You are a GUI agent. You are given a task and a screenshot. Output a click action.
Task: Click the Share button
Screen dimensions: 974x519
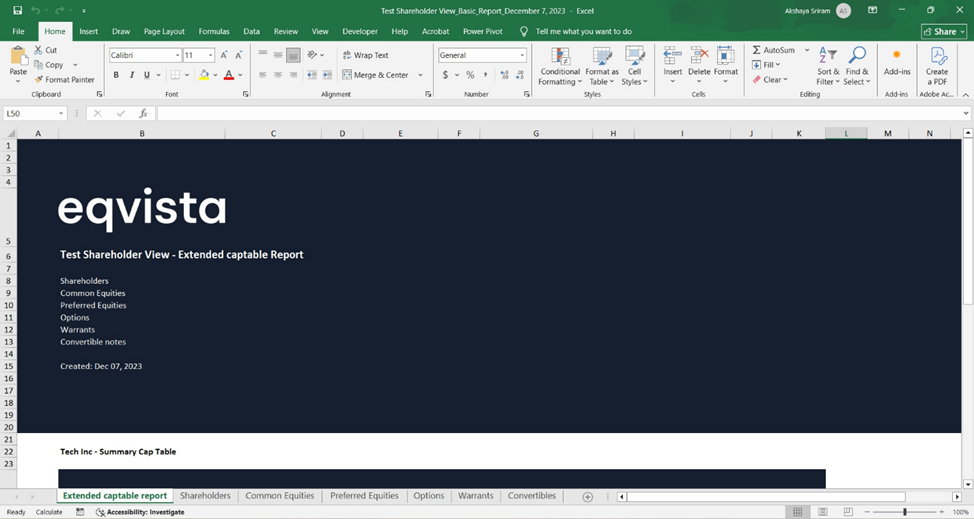(944, 31)
